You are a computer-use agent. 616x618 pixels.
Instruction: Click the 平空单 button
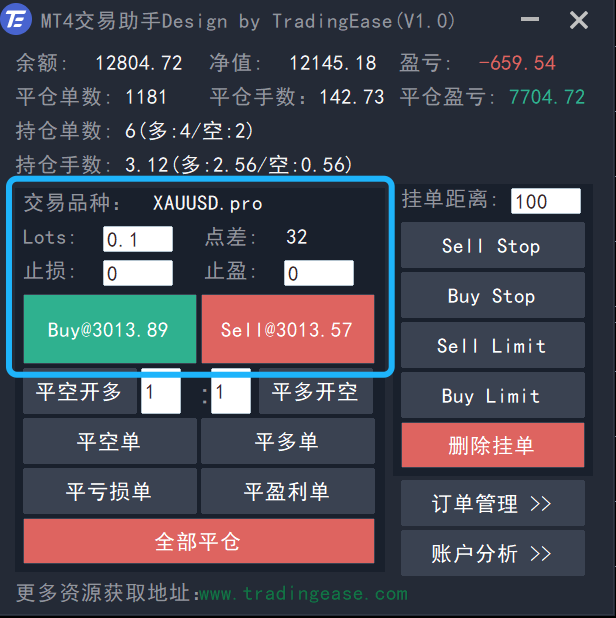click(109, 441)
